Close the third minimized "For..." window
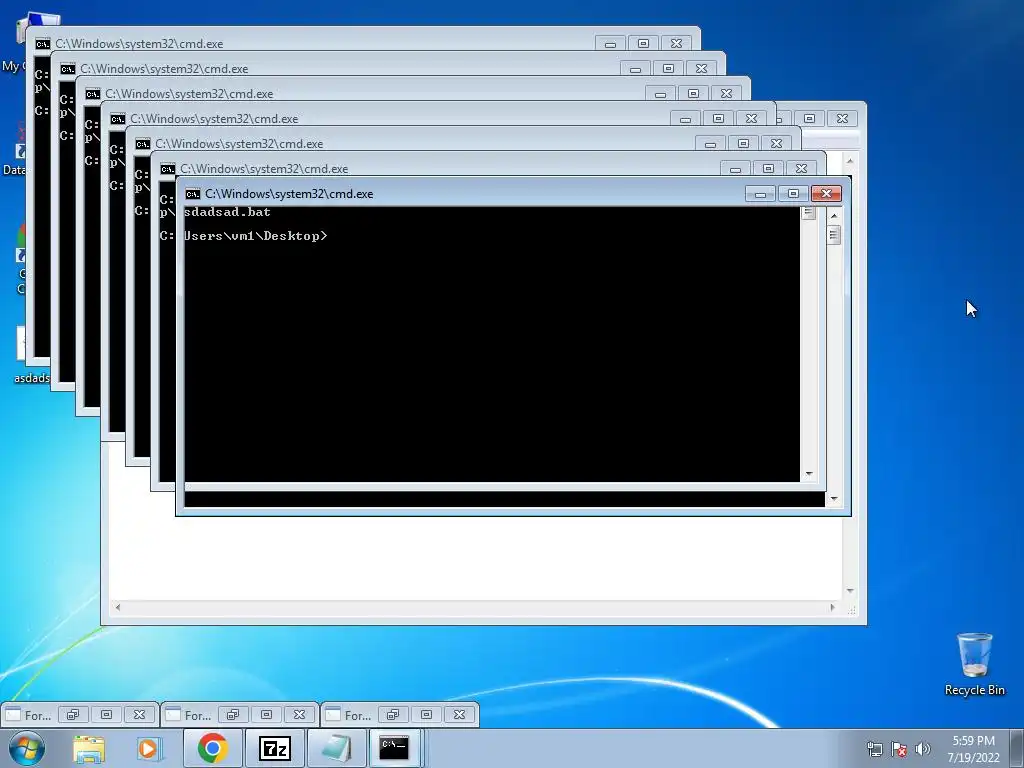1024x768 pixels. coord(459,714)
